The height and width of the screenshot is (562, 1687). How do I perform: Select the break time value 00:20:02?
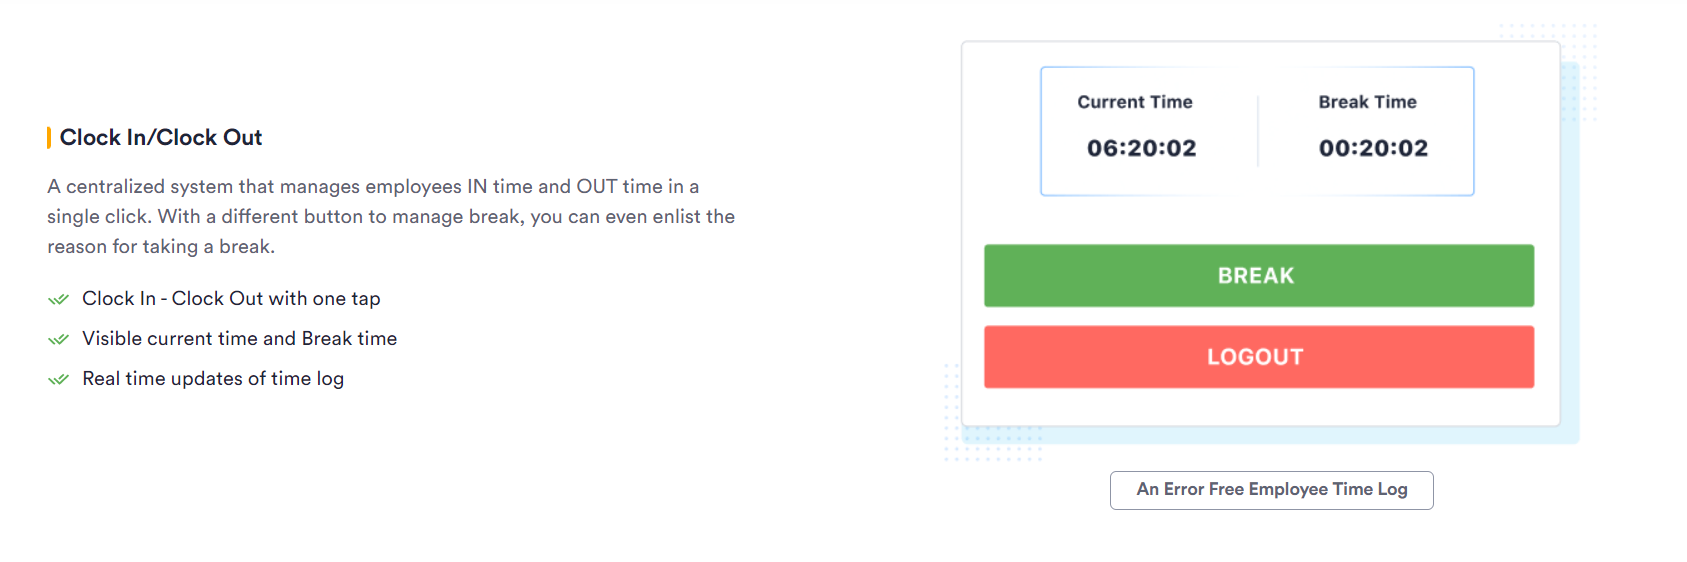1373,148
